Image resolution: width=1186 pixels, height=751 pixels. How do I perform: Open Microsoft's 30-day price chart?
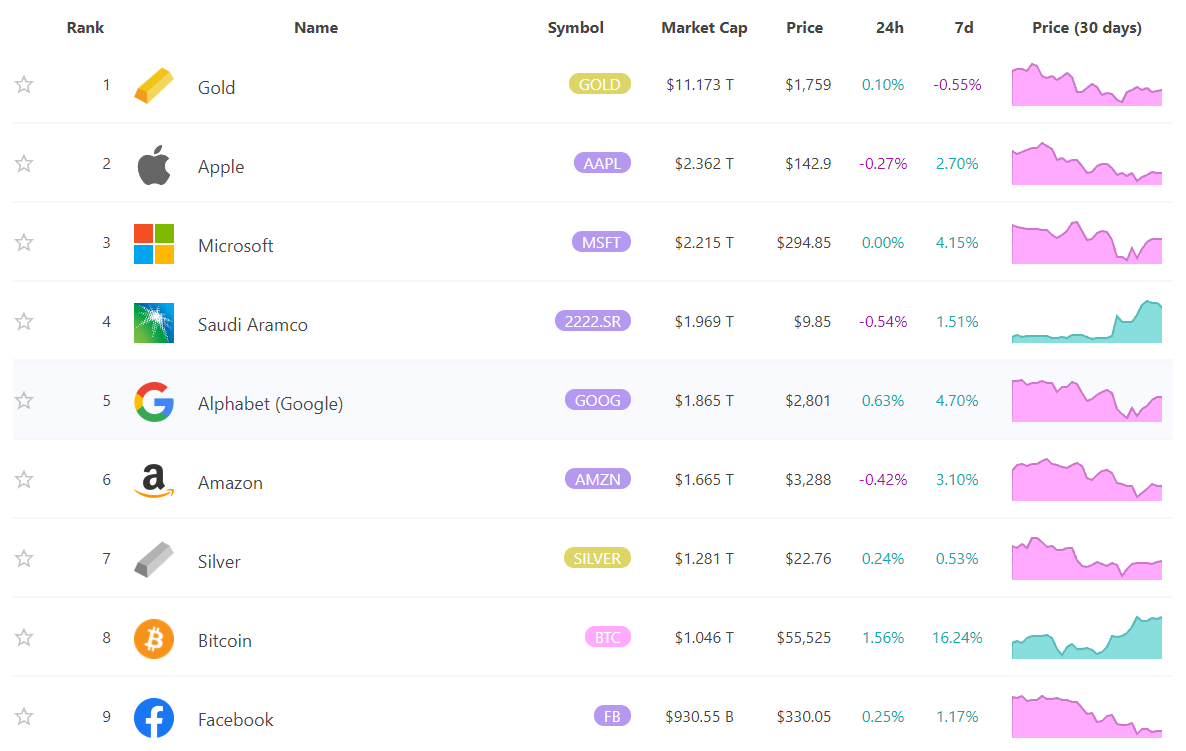[1087, 243]
